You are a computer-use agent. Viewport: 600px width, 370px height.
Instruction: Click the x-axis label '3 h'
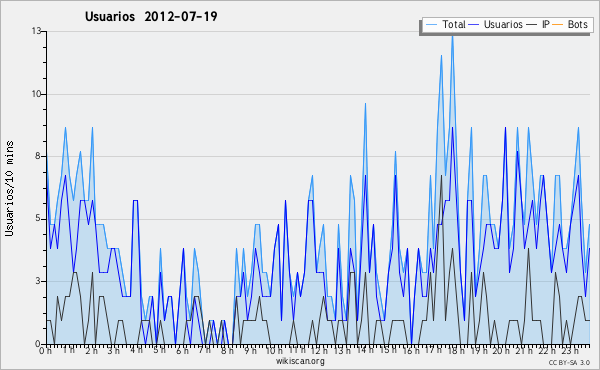[114, 351]
